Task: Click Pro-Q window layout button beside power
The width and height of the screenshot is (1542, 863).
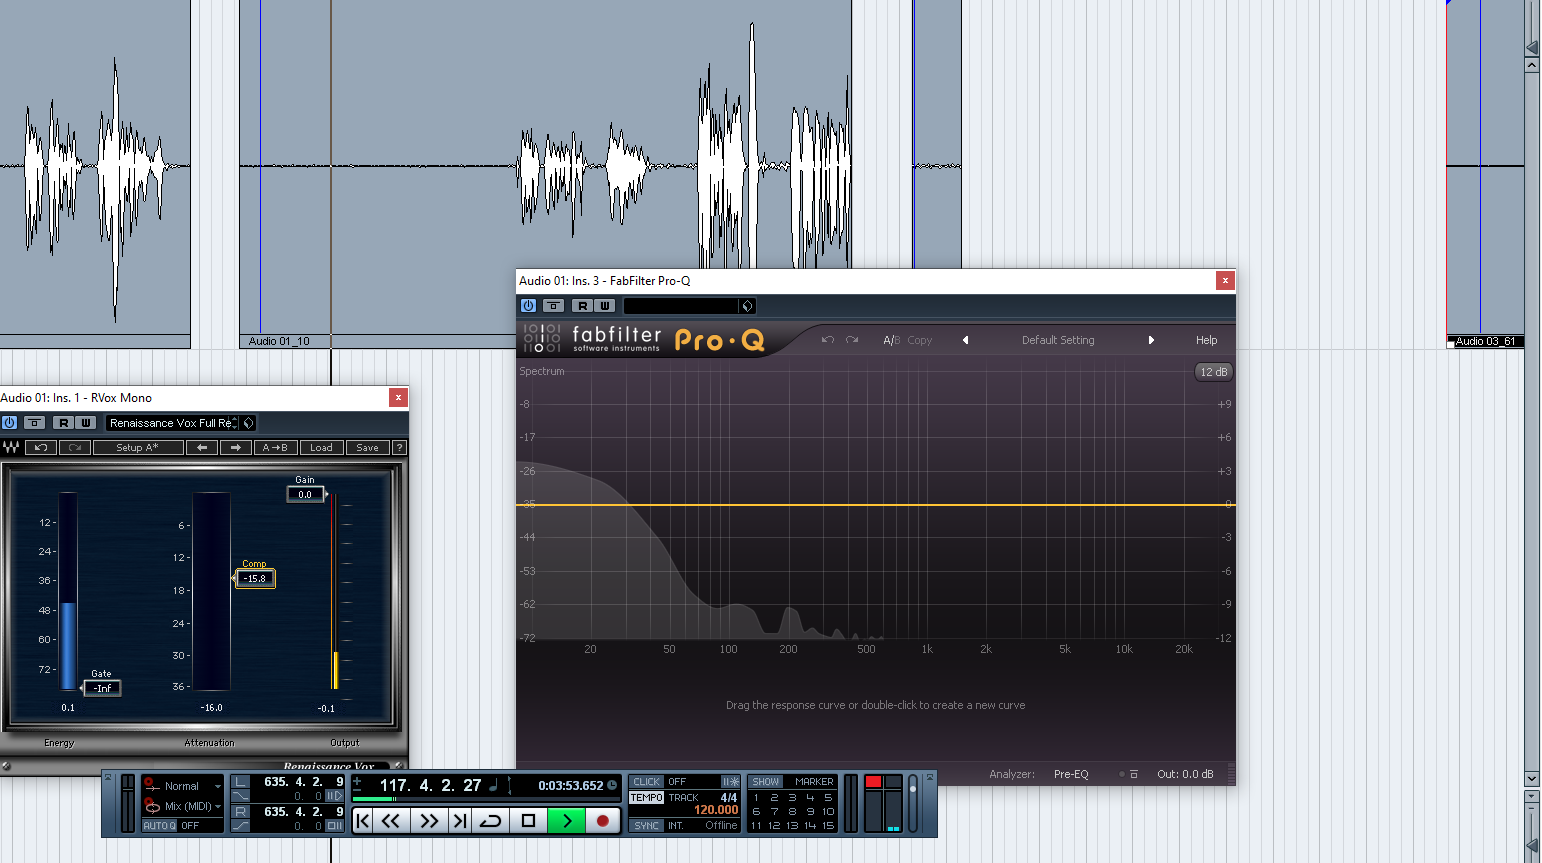Action: 553,306
